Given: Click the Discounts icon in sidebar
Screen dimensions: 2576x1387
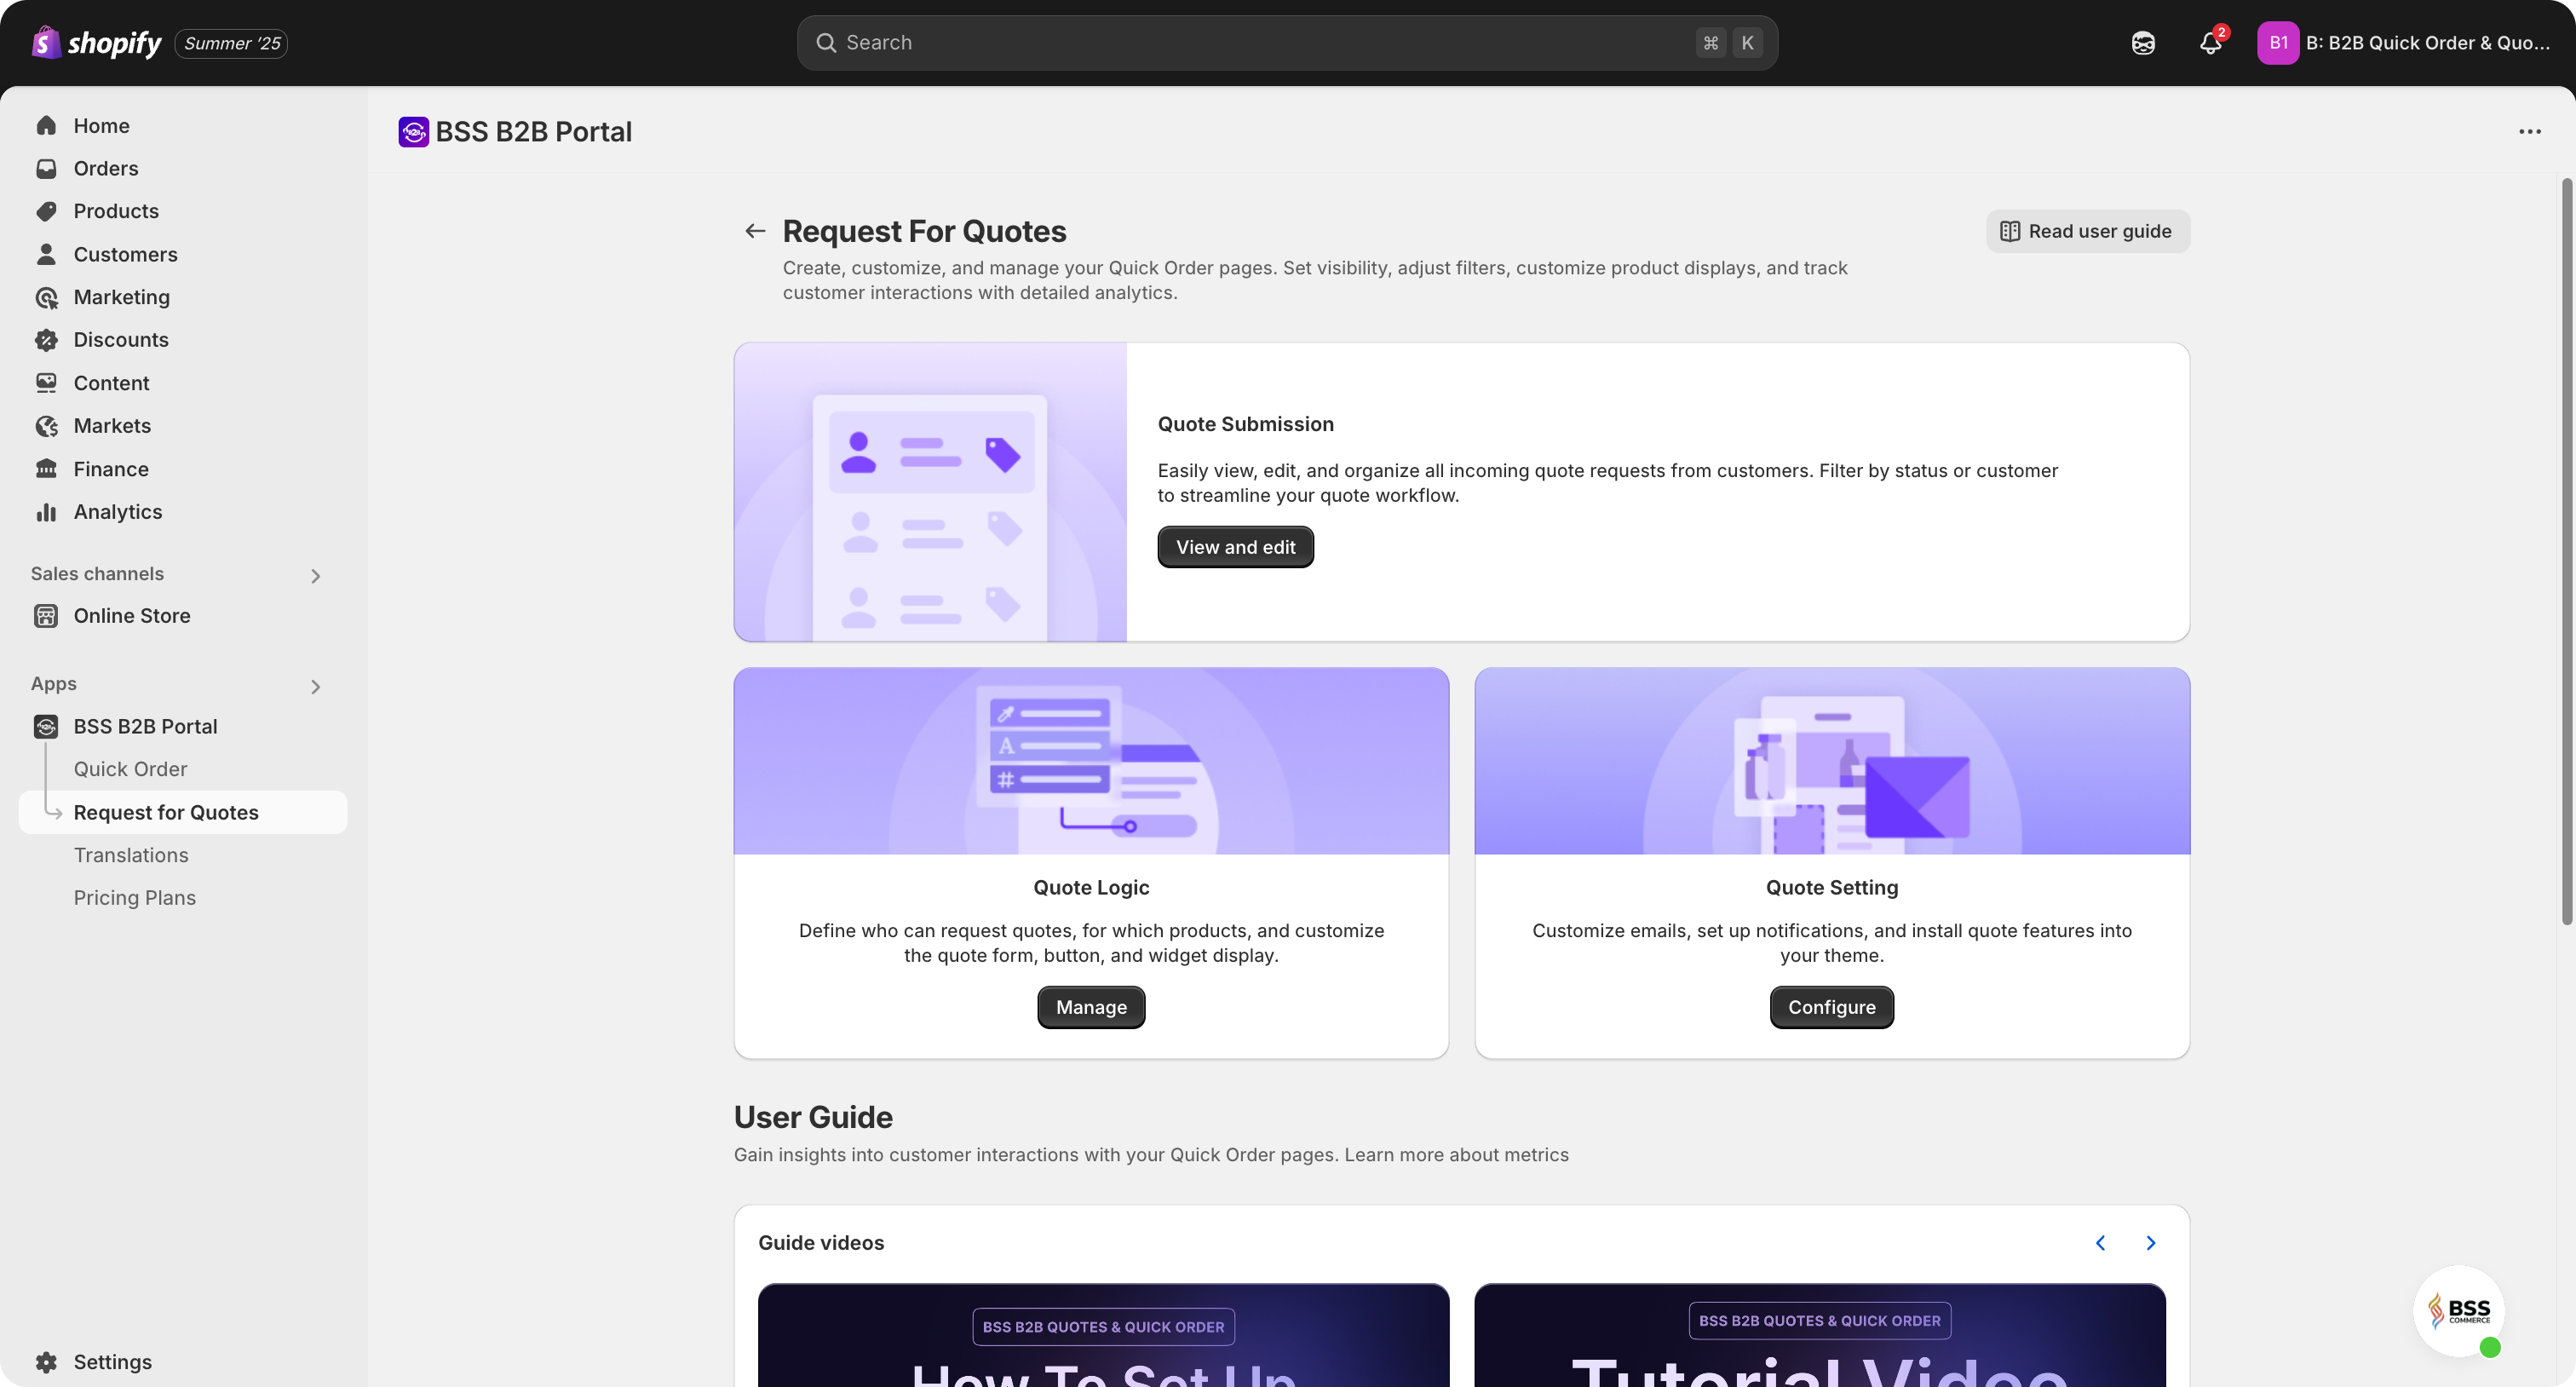Looking at the screenshot, I should click(46, 340).
